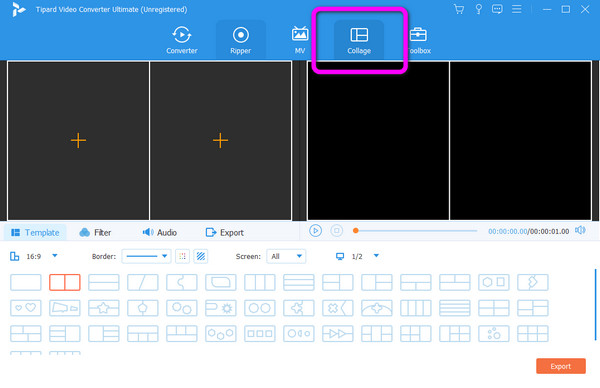Open the border hatch pattern option
Image resolution: width=600 pixels, height=388 pixels.
(201, 256)
